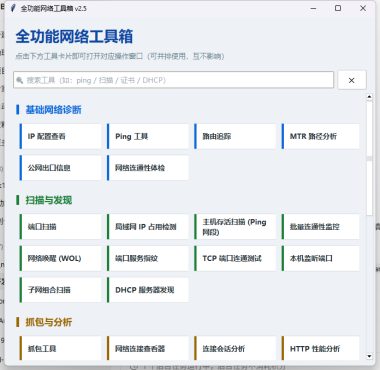
Task: Open the Ping 工具 card
Action: click(148, 136)
